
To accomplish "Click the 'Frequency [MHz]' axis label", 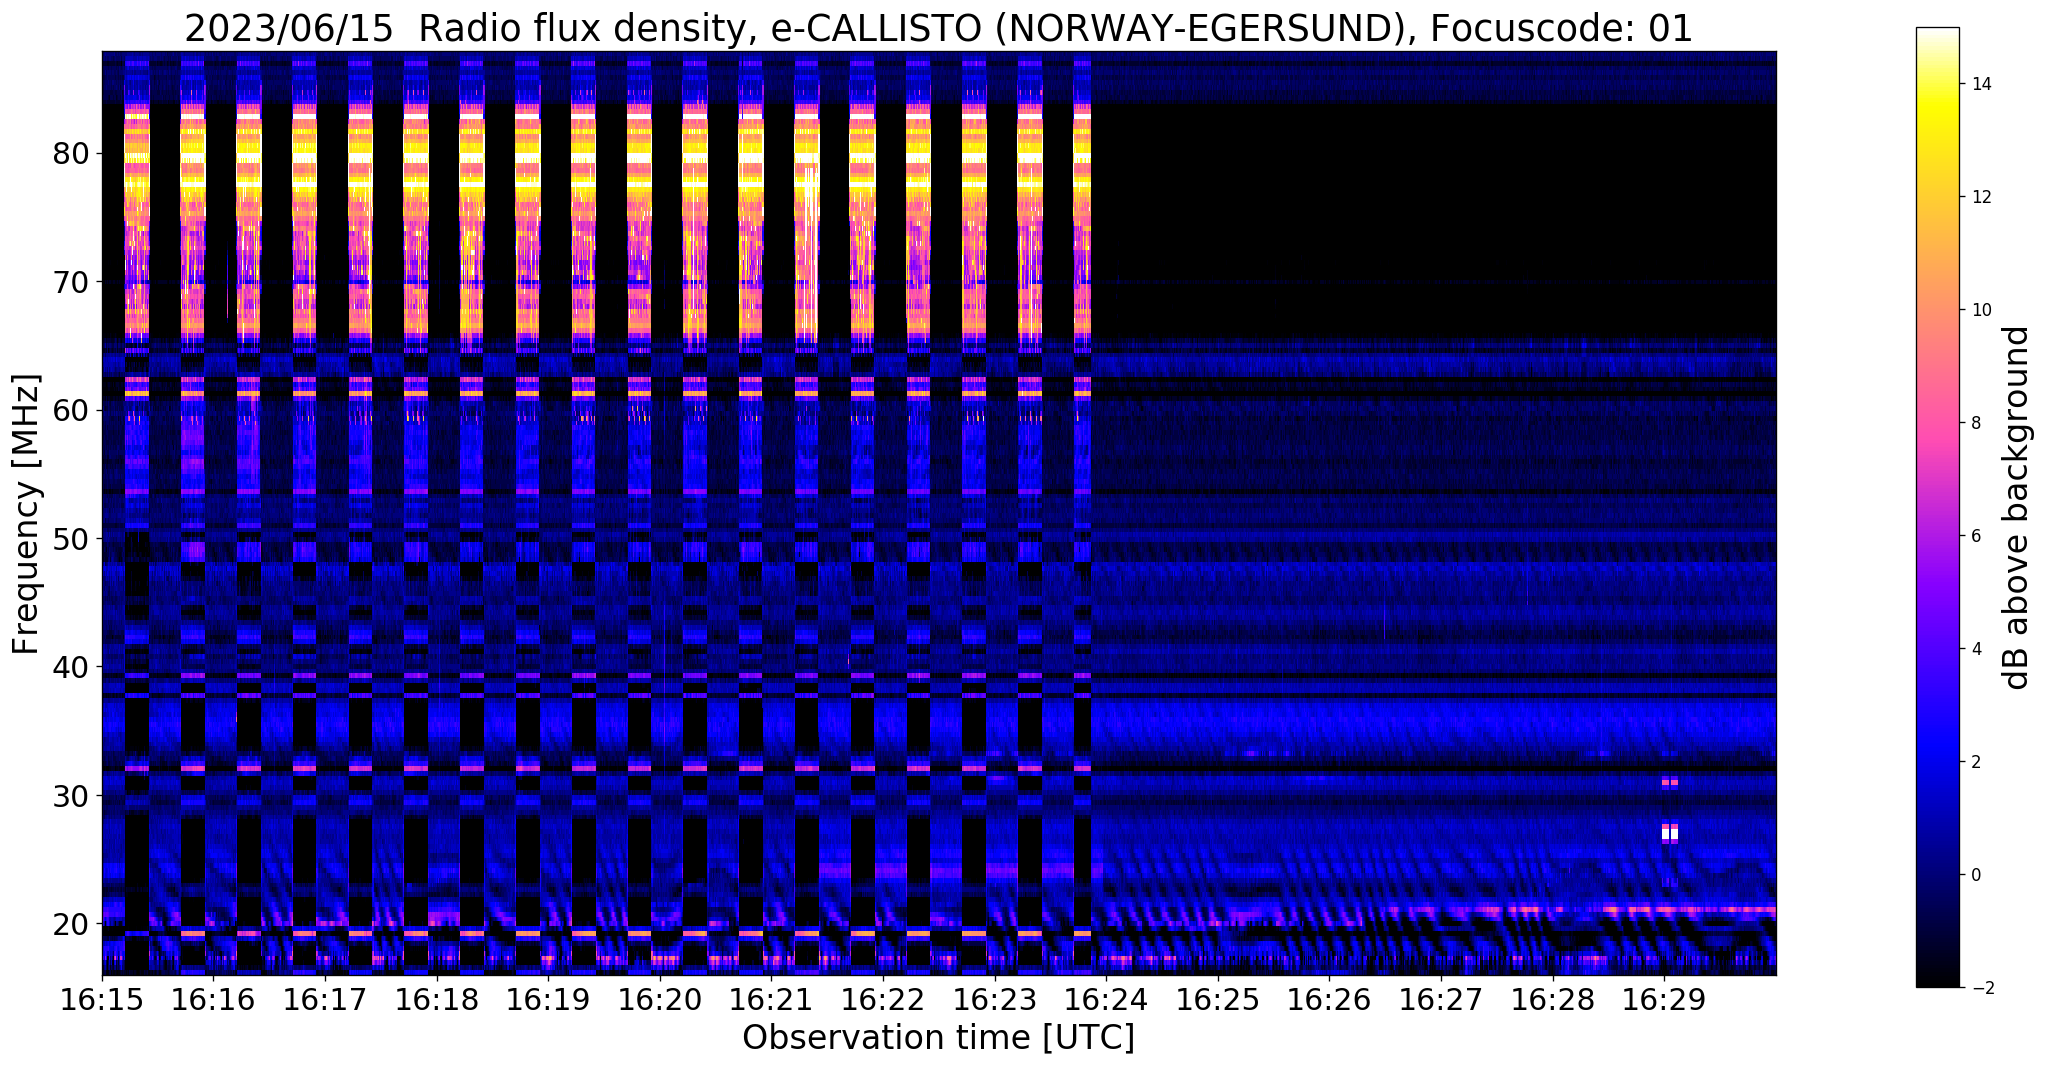I will [x=27, y=514].
